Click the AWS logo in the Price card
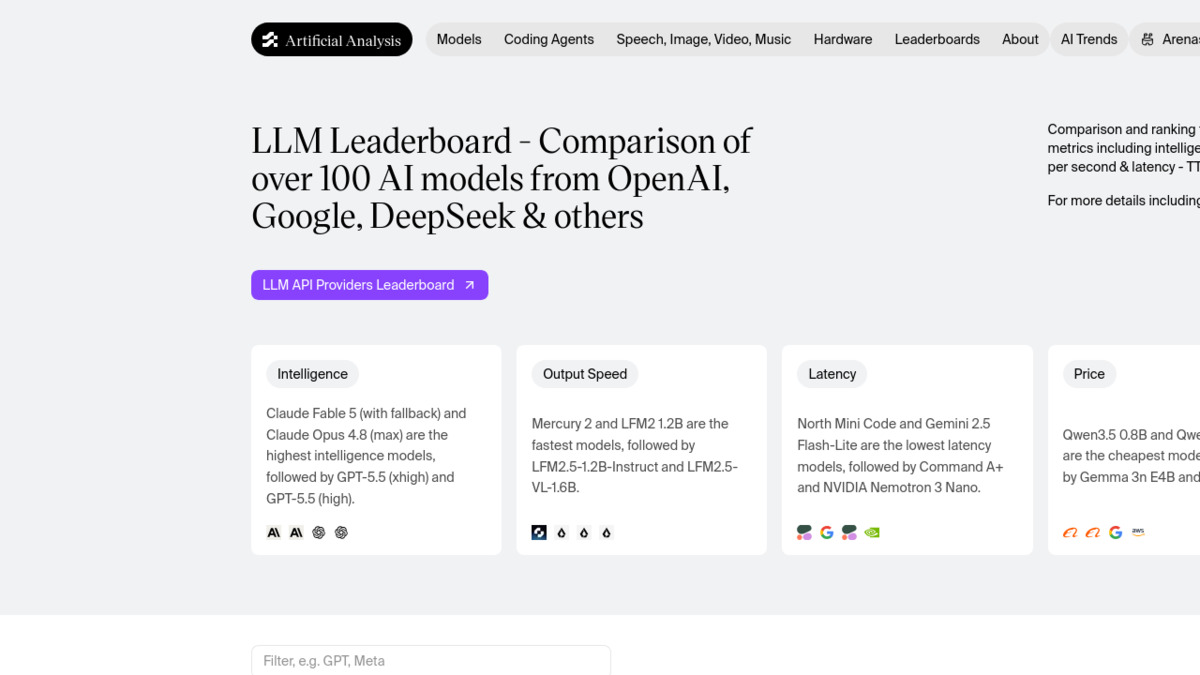This screenshot has width=1200, height=675. (x=1138, y=533)
